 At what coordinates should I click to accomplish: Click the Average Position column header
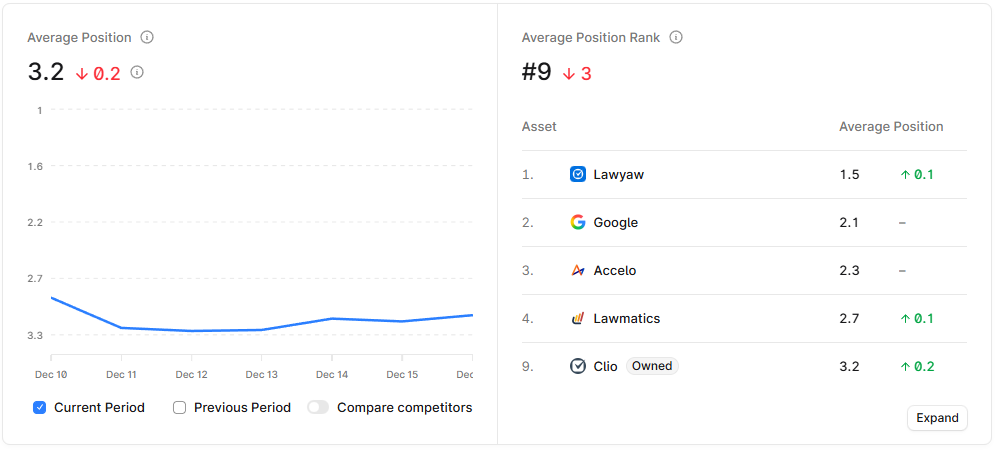(x=891, y=127)
